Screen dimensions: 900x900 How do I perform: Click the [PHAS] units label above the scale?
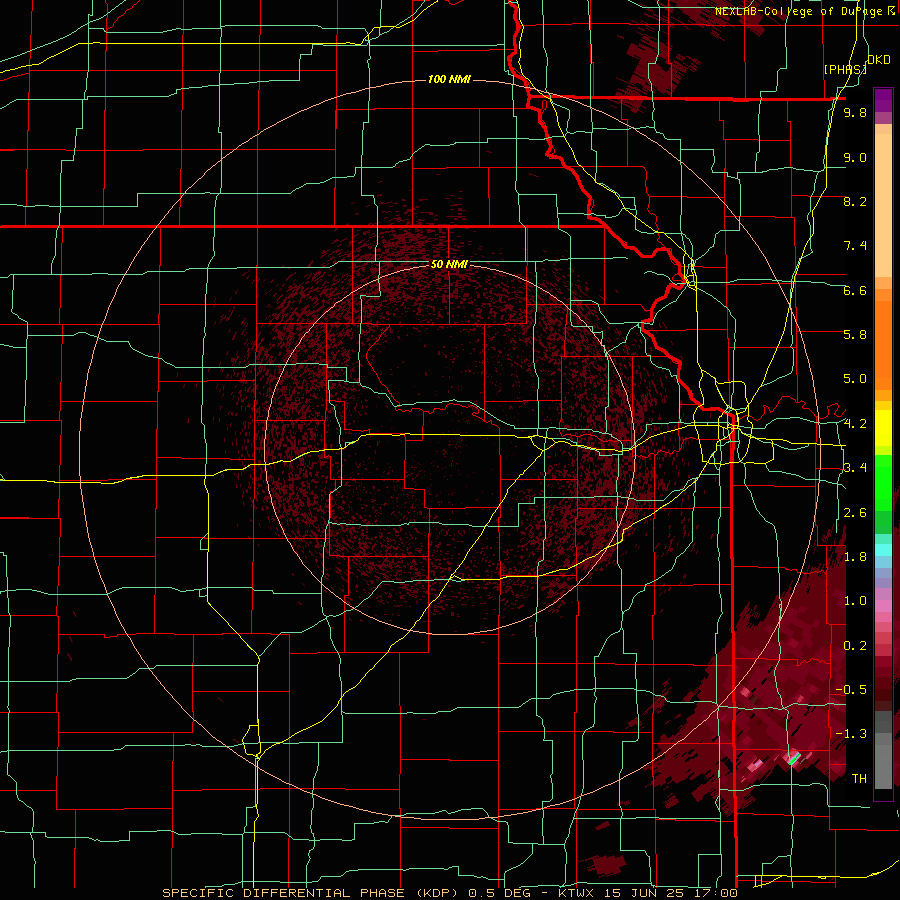coord(845,69)
